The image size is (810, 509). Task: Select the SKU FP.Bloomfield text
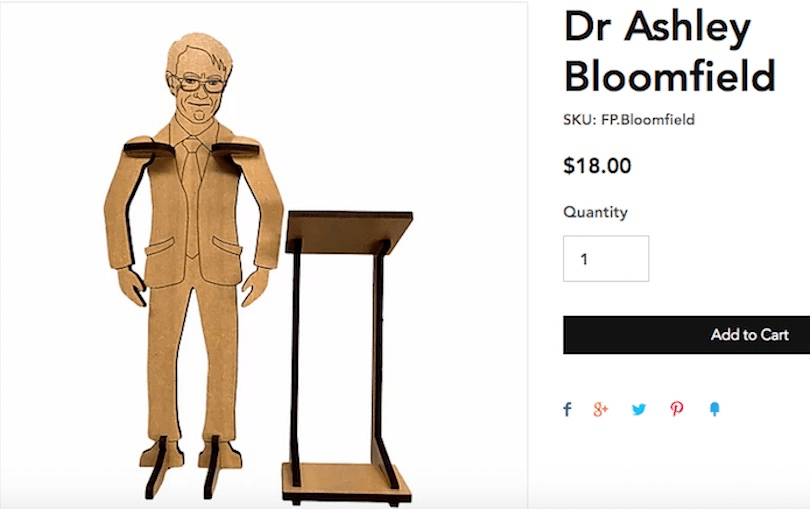pyautogui.click(x=629, y=120)
